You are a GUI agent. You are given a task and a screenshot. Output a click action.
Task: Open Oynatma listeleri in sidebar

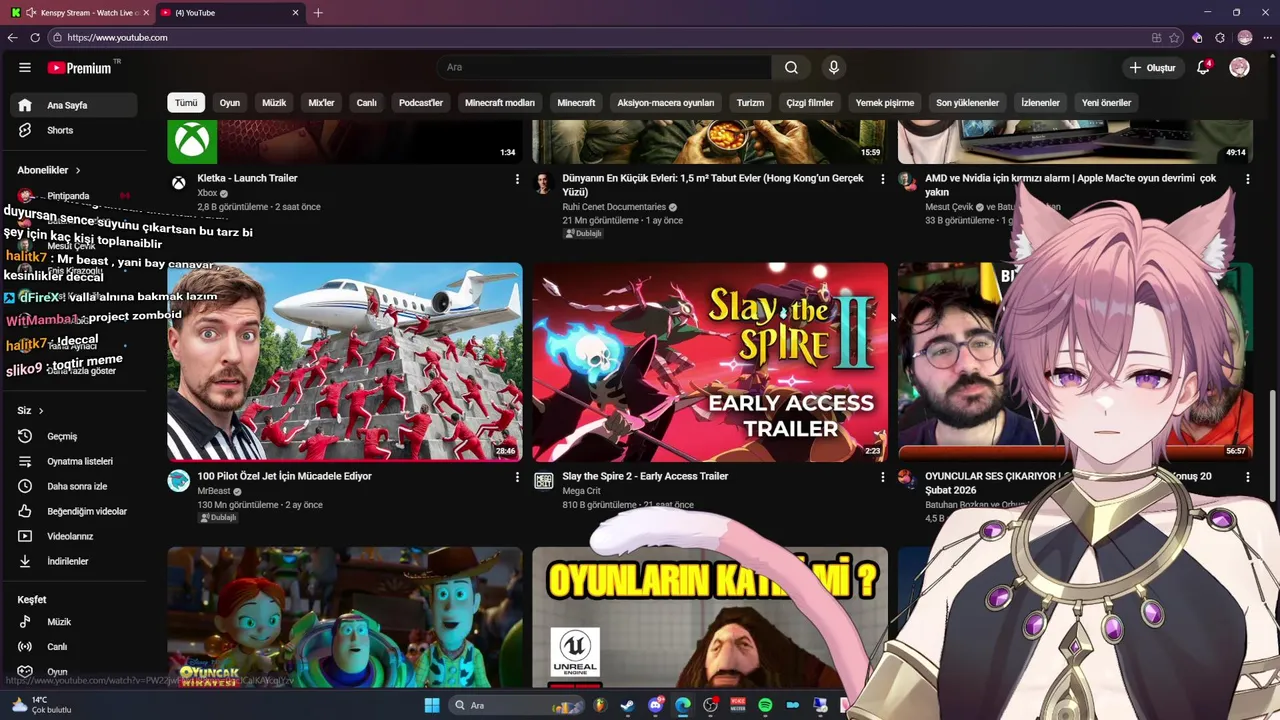(x=74, y=461)
